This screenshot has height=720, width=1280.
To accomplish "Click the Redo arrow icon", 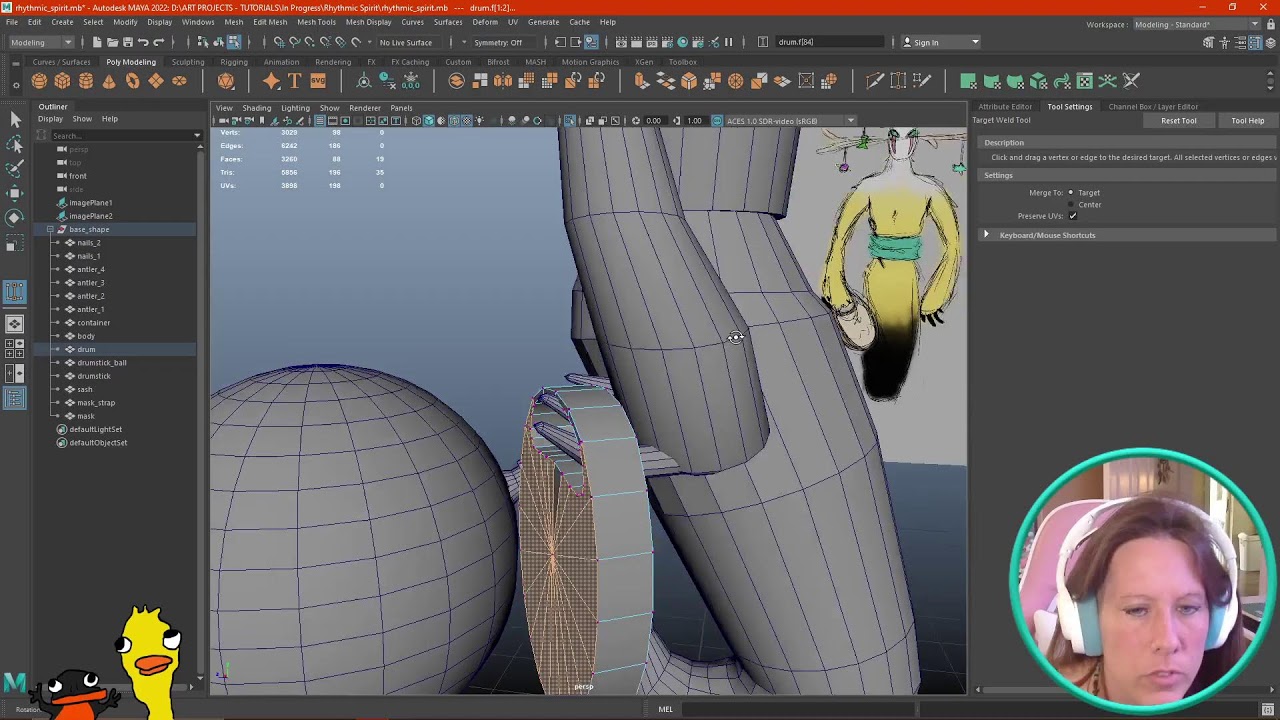I will (158, 42).
